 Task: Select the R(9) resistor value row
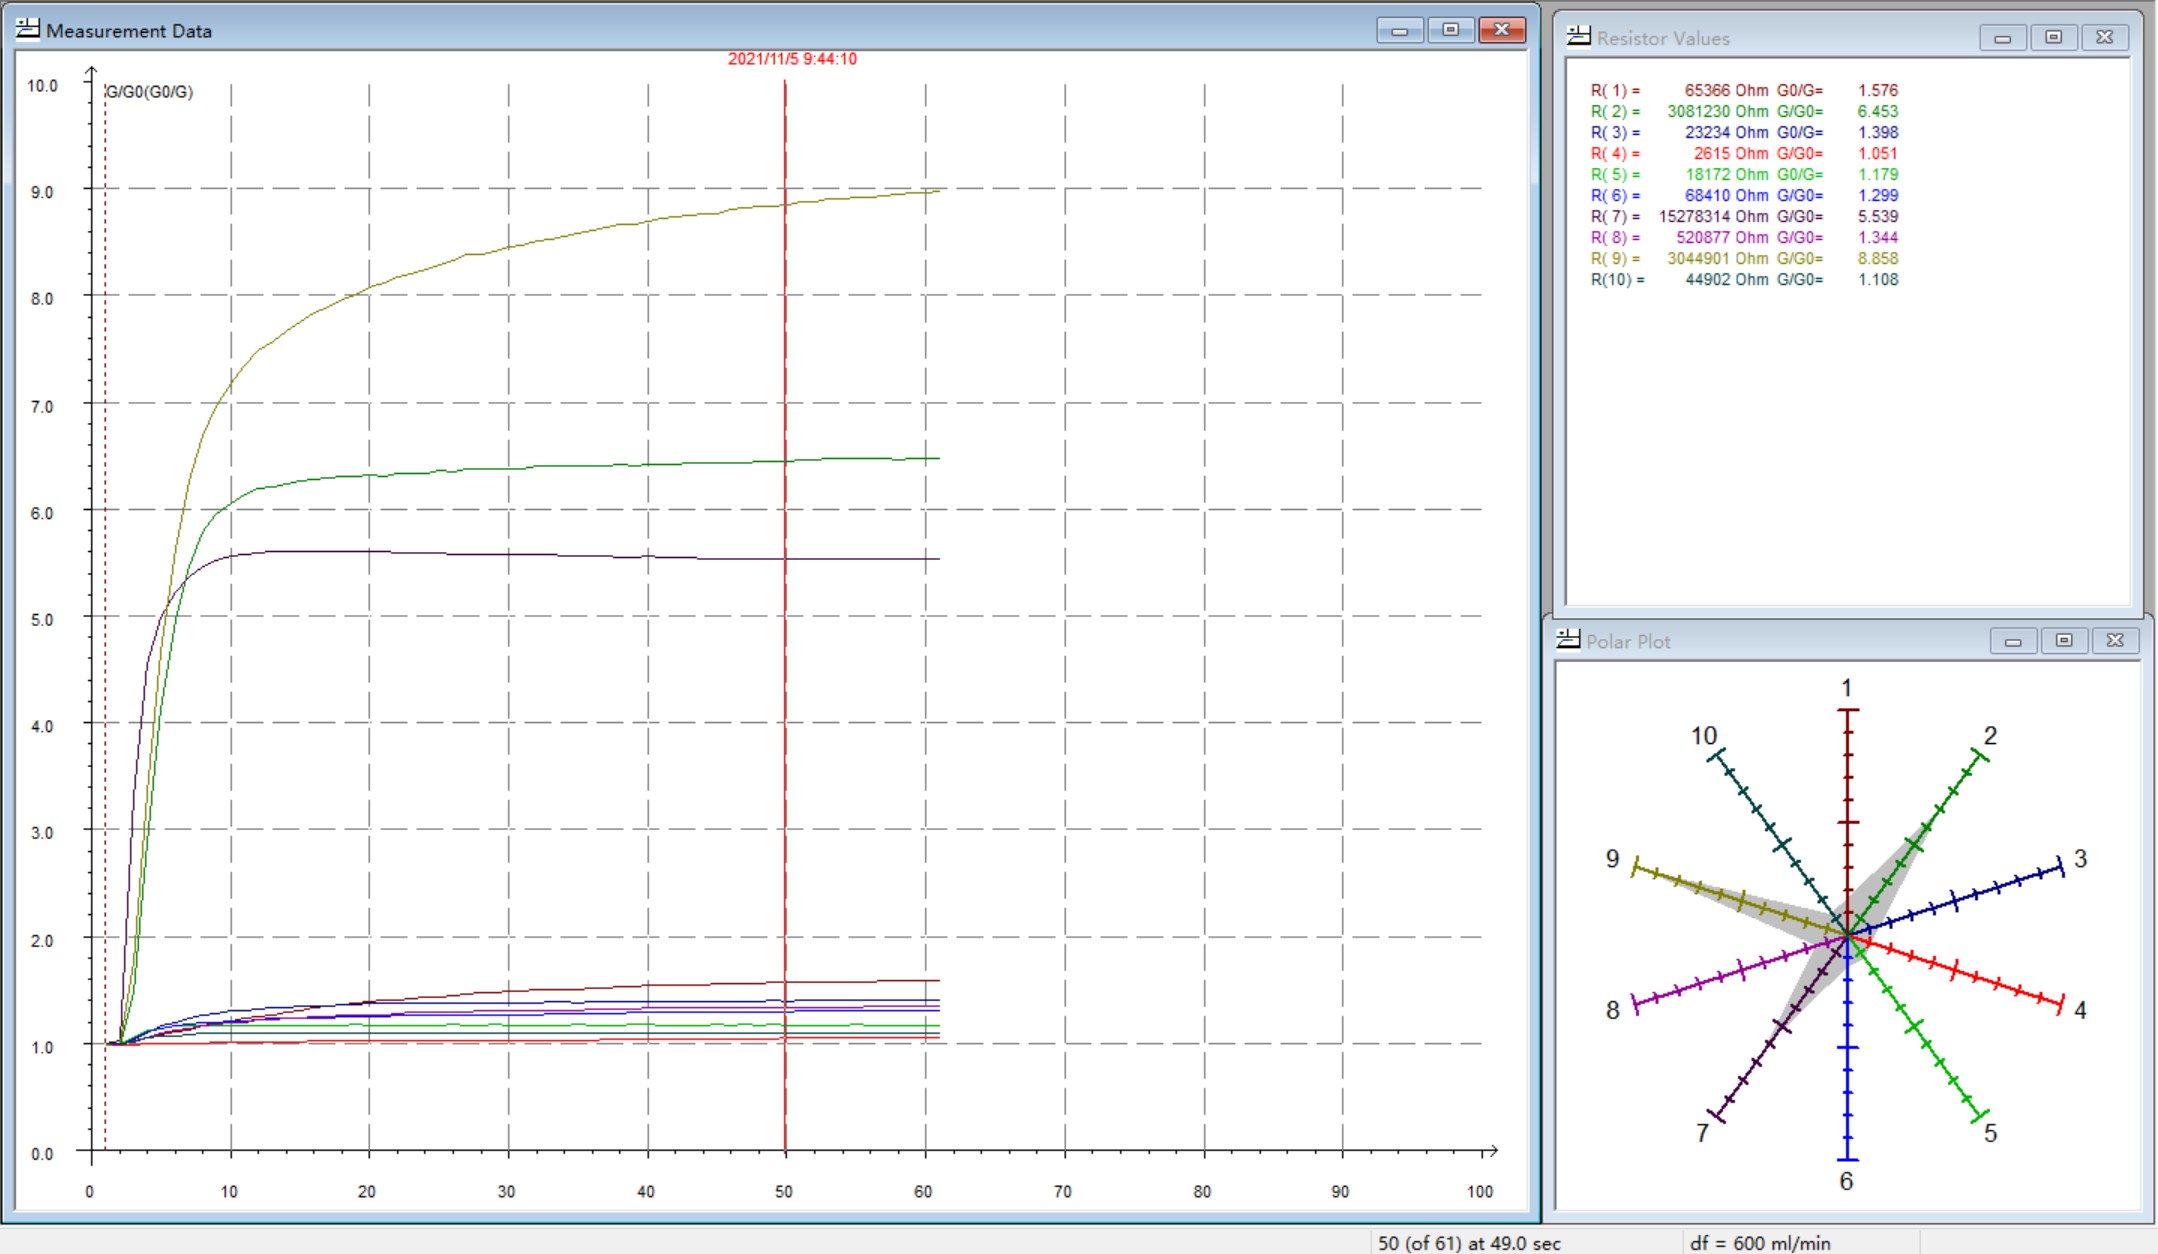coord(1743,258)
